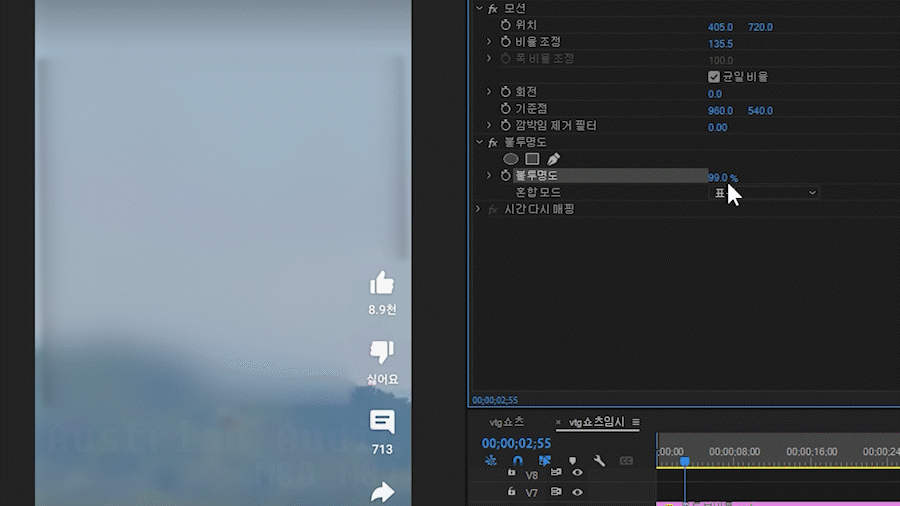
Task: Click the 위치 Y value 720.0
Action: pos(760,27)
